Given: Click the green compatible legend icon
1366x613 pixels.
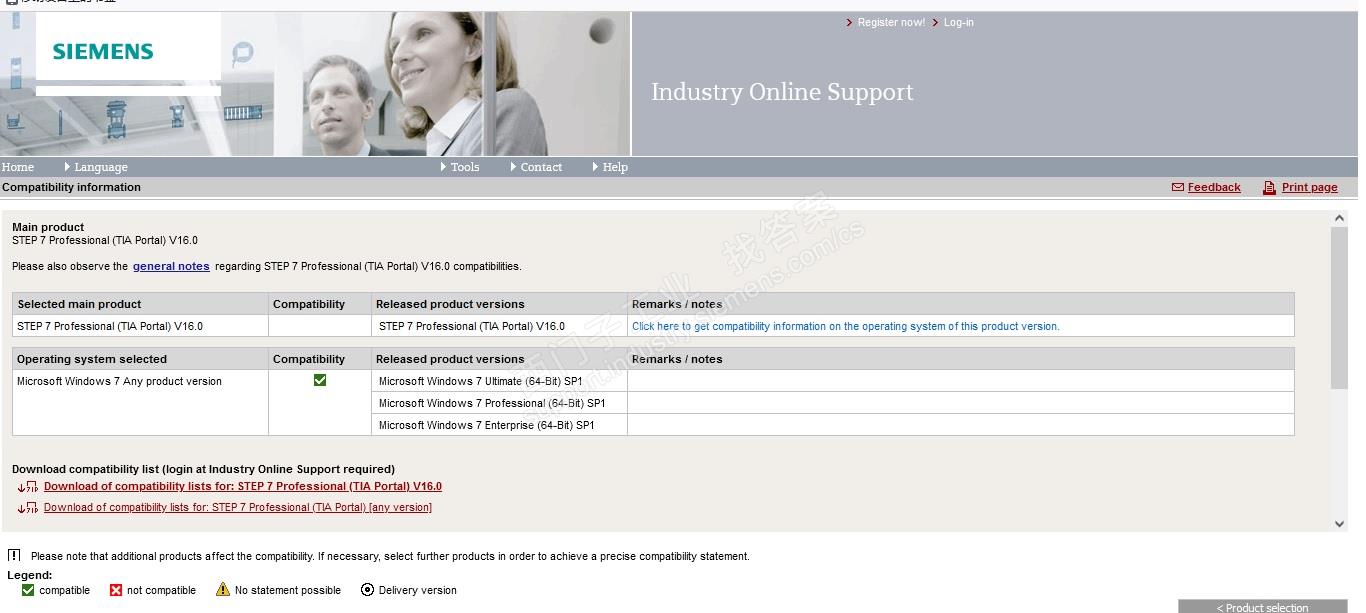Looking at the screenshot, I should [x=28, y=590].
